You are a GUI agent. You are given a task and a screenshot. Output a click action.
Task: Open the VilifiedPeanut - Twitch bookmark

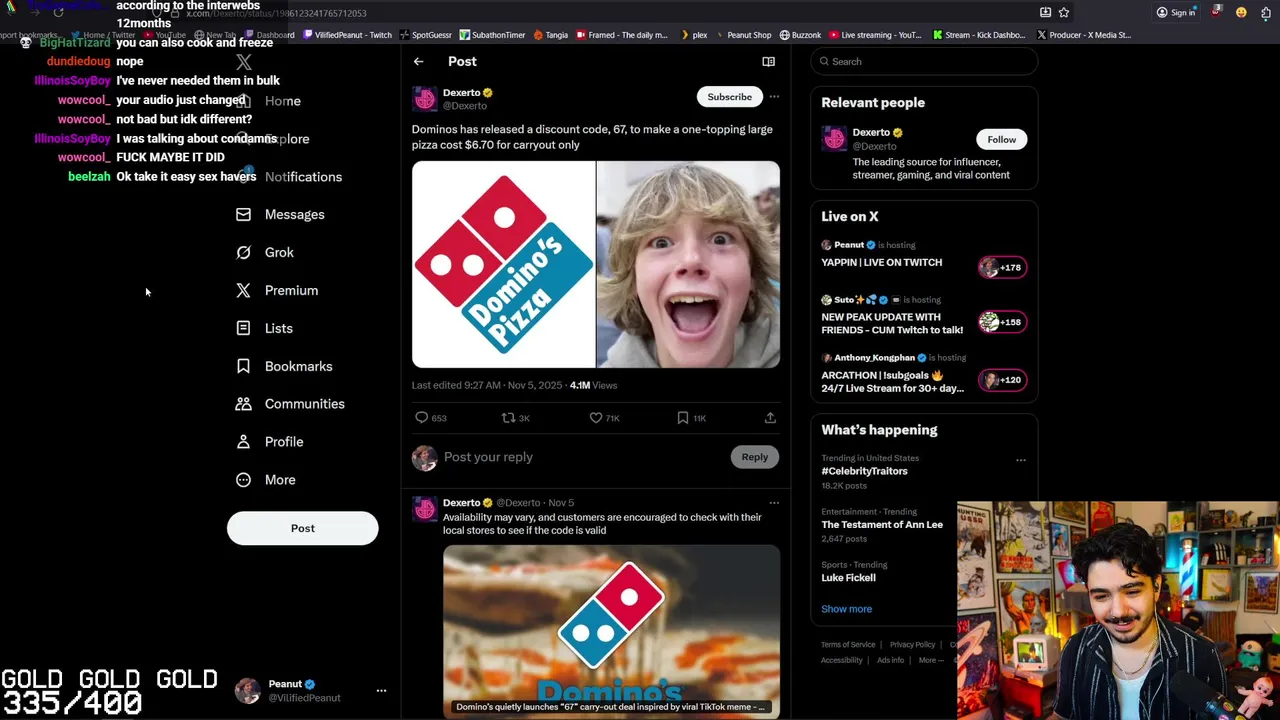[x=347, y=35]
